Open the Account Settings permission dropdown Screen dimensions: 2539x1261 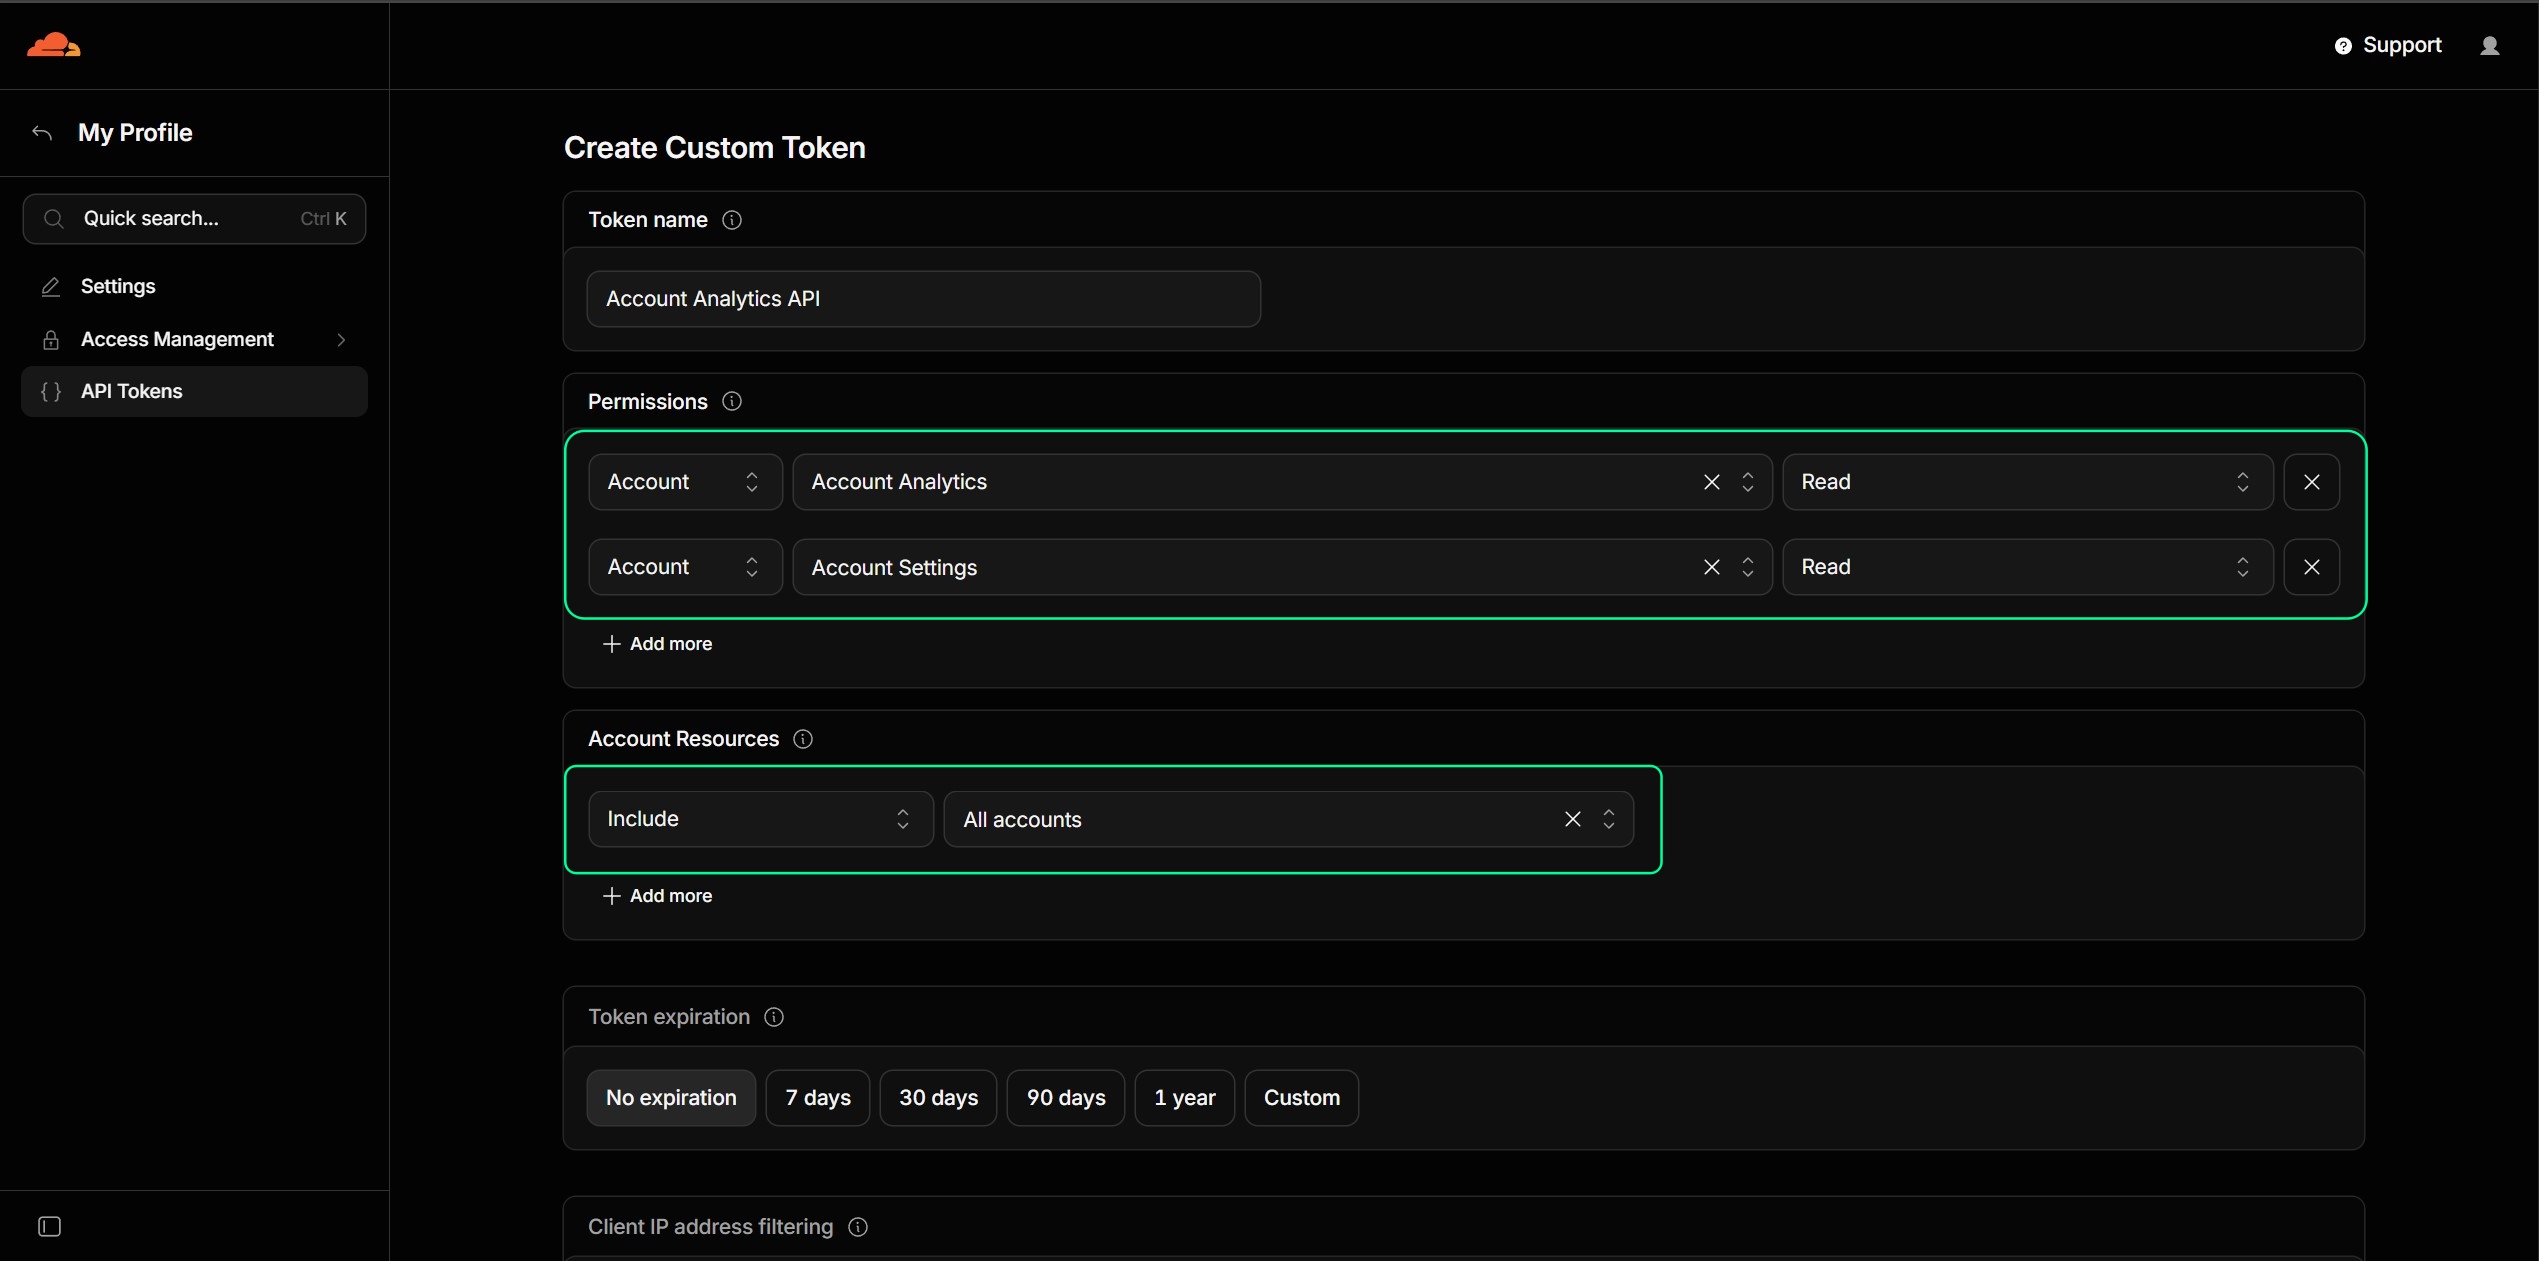tap(1282, 567)
